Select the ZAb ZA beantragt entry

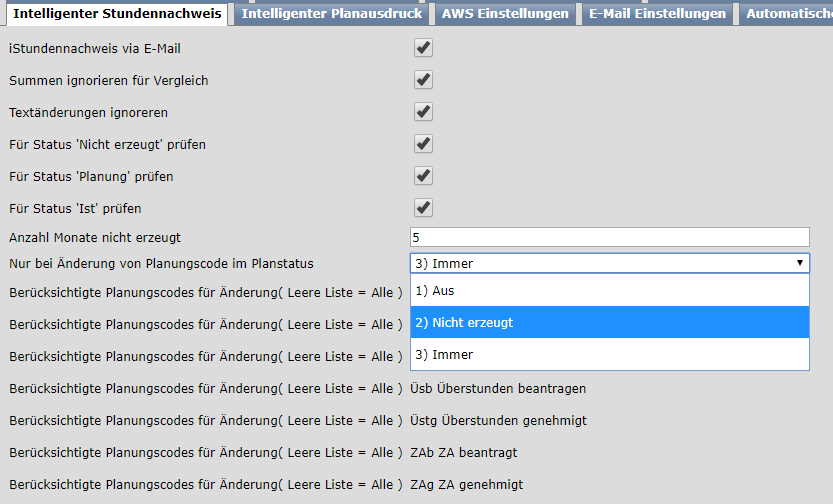(x=464, y=452)
